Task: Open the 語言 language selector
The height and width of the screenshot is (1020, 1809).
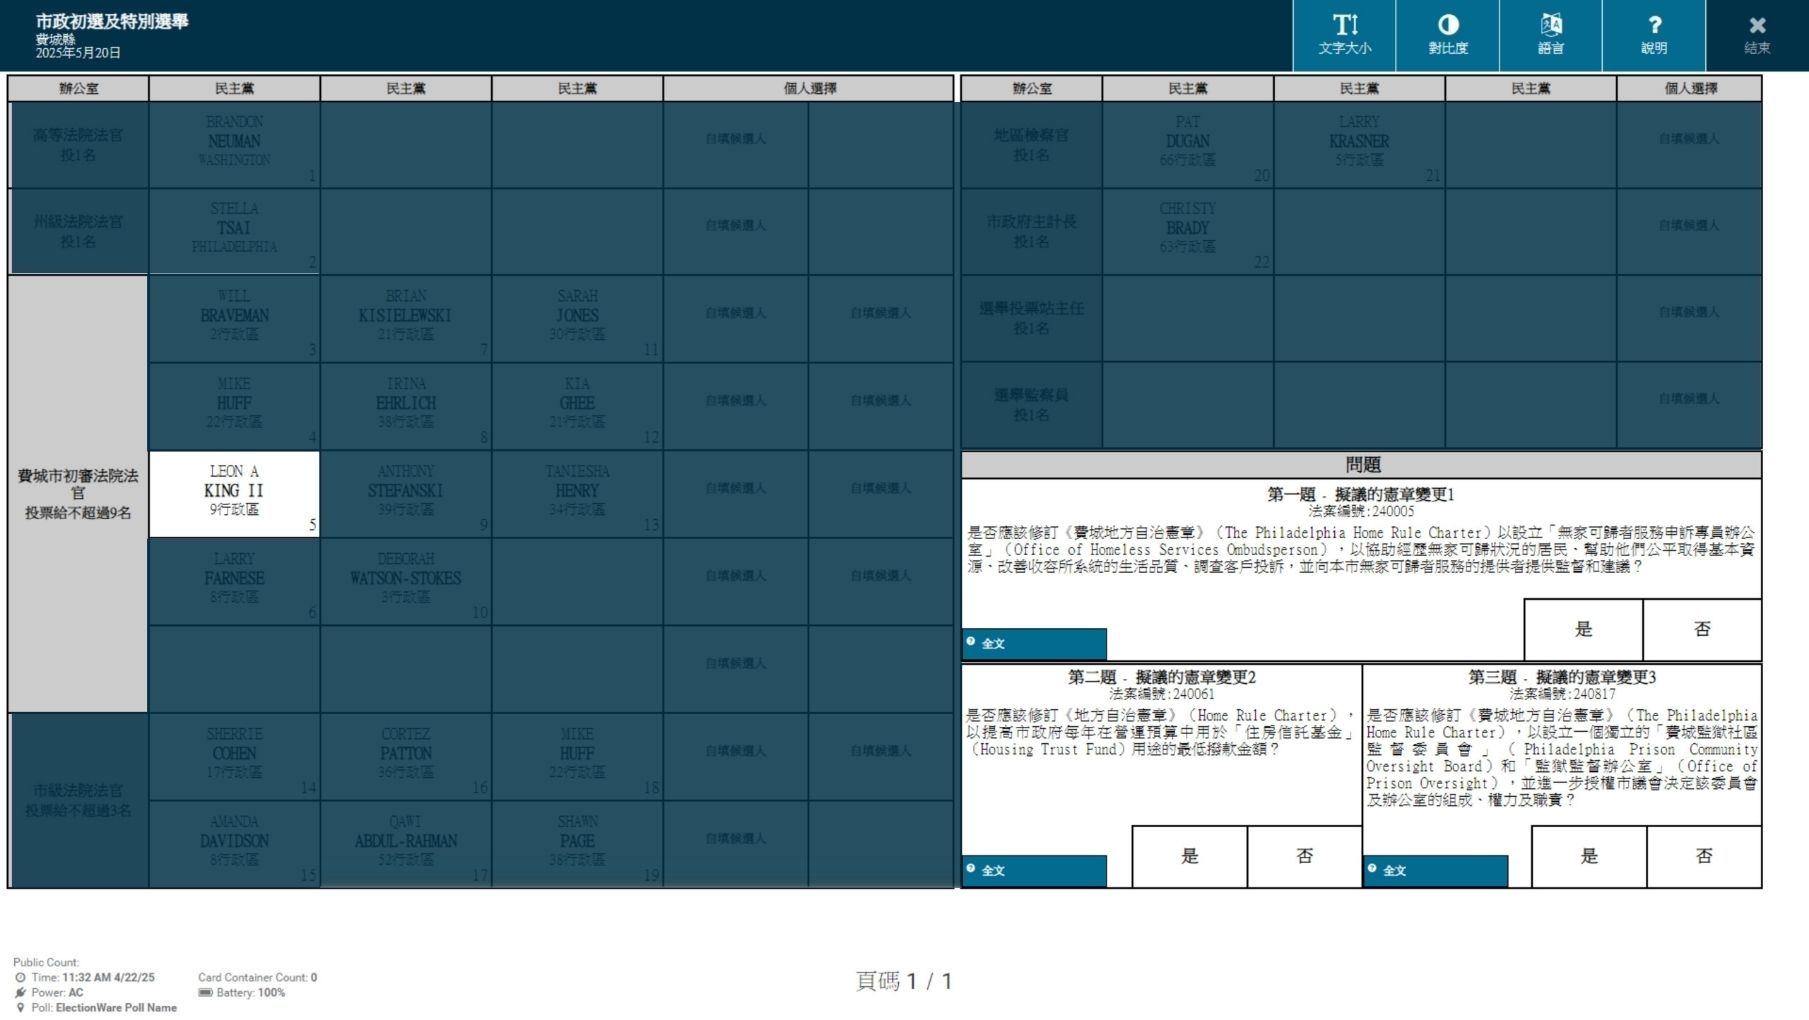Action: pyautogui.click(x=1550, y=35)
